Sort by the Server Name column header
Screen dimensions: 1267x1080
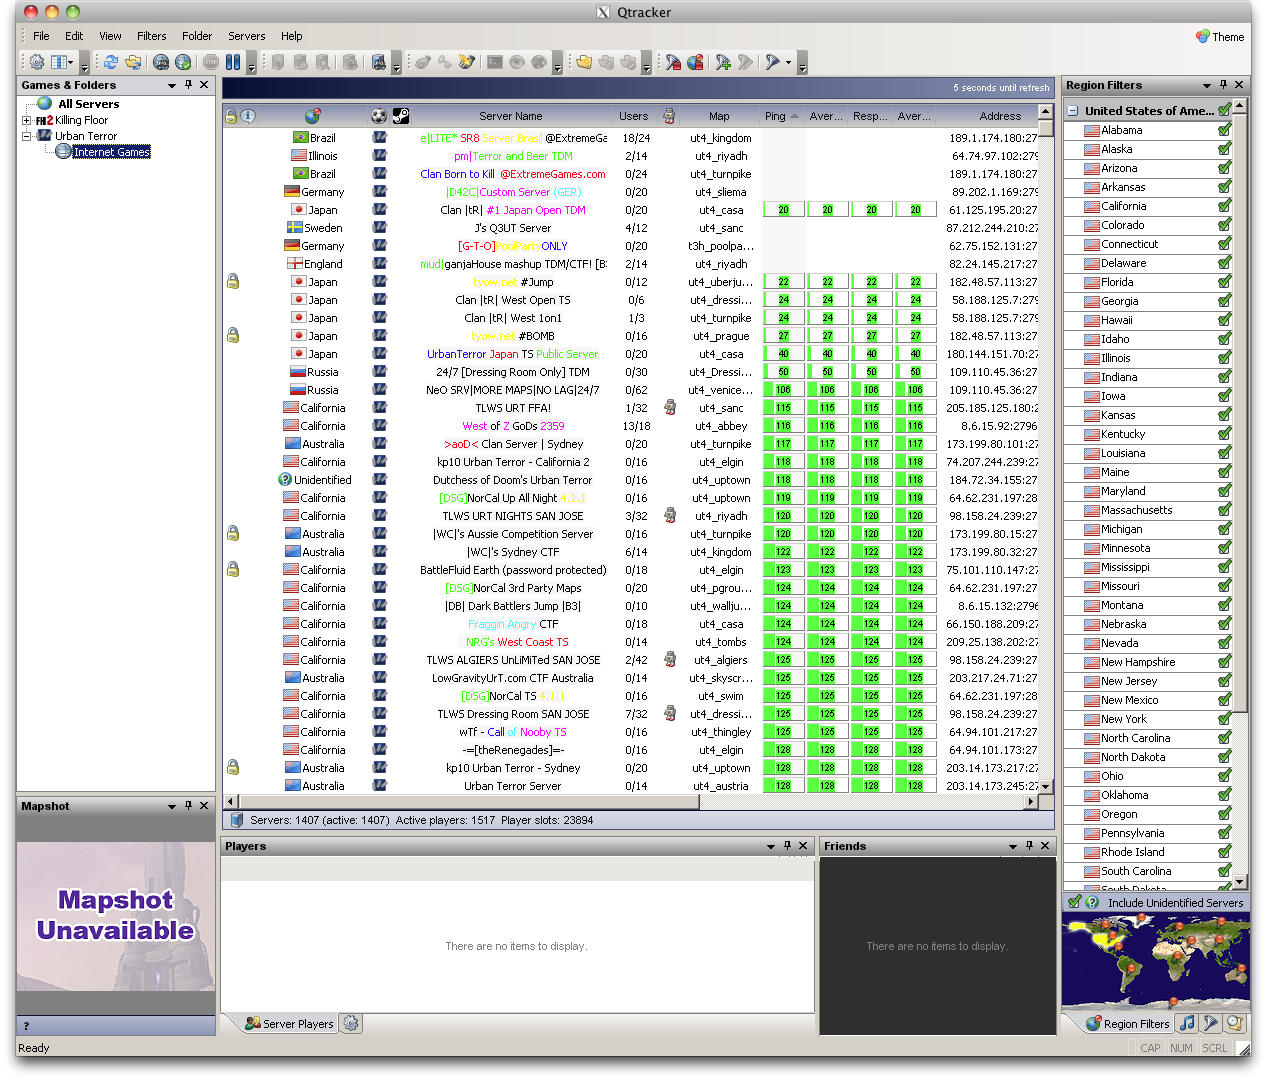pyautogui.click(x=510, y=116)
